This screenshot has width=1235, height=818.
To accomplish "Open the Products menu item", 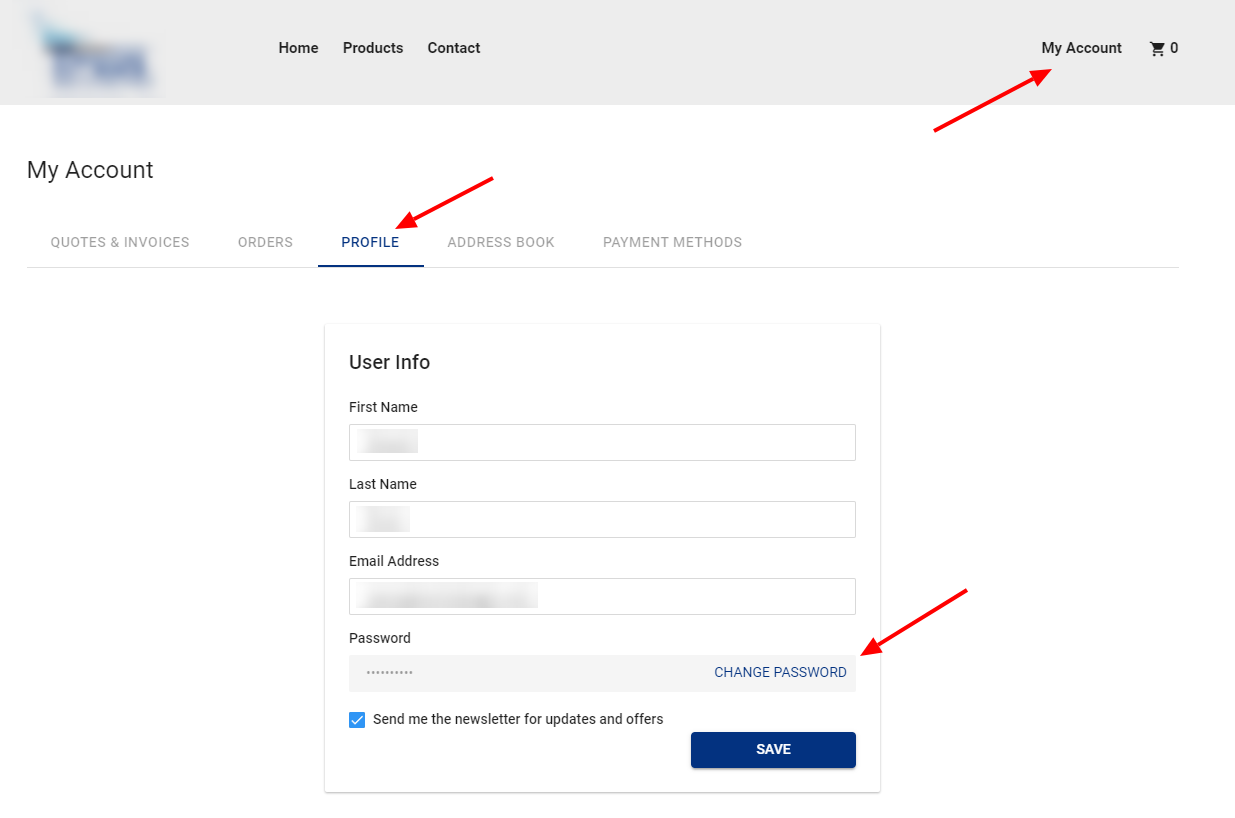I will 373,48.
